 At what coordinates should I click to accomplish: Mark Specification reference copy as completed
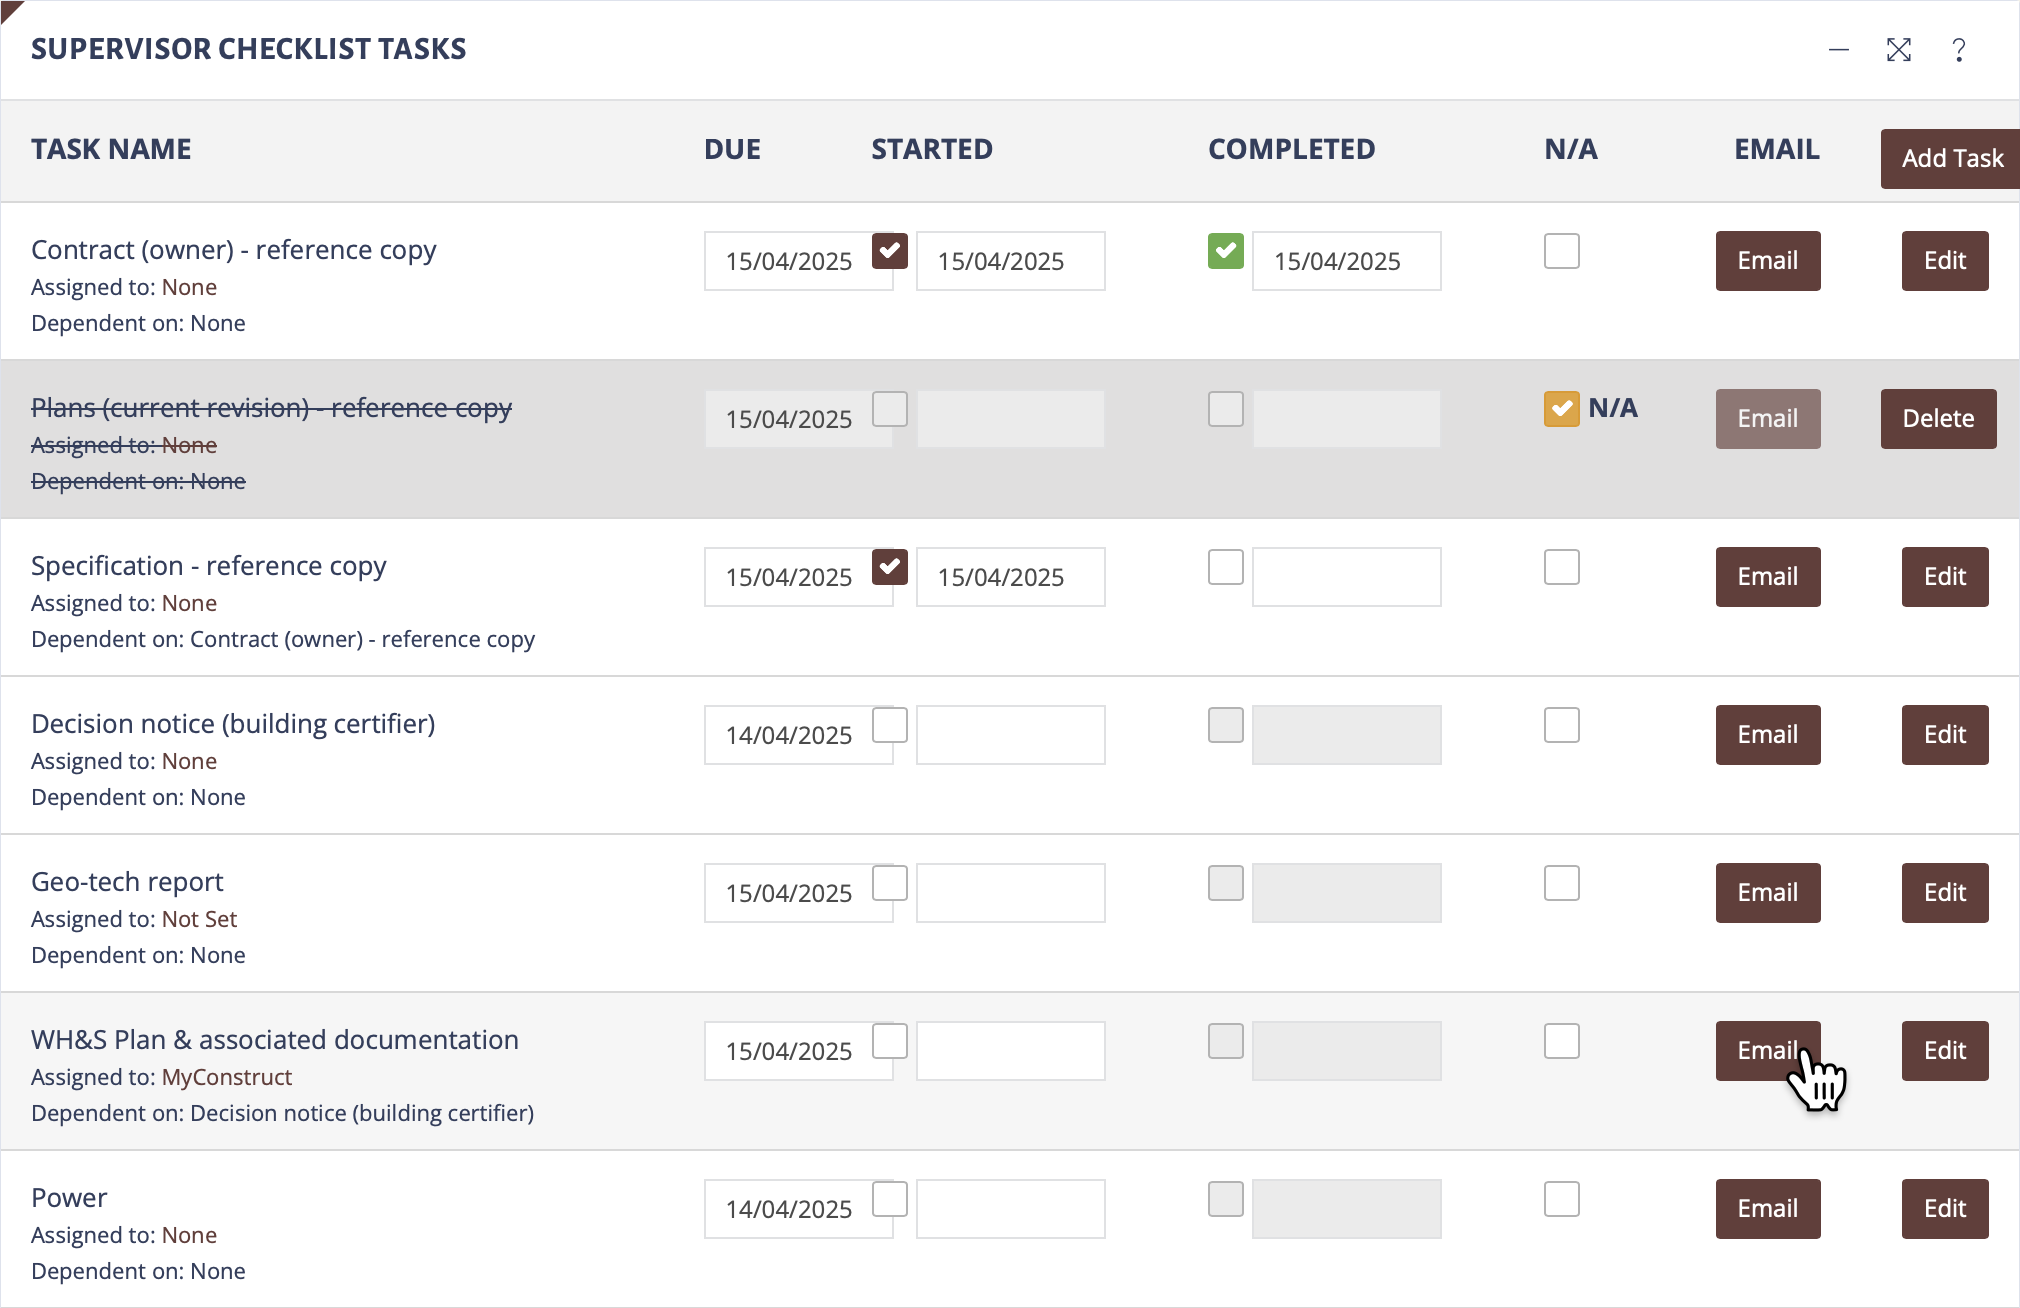pos(1225,567)
